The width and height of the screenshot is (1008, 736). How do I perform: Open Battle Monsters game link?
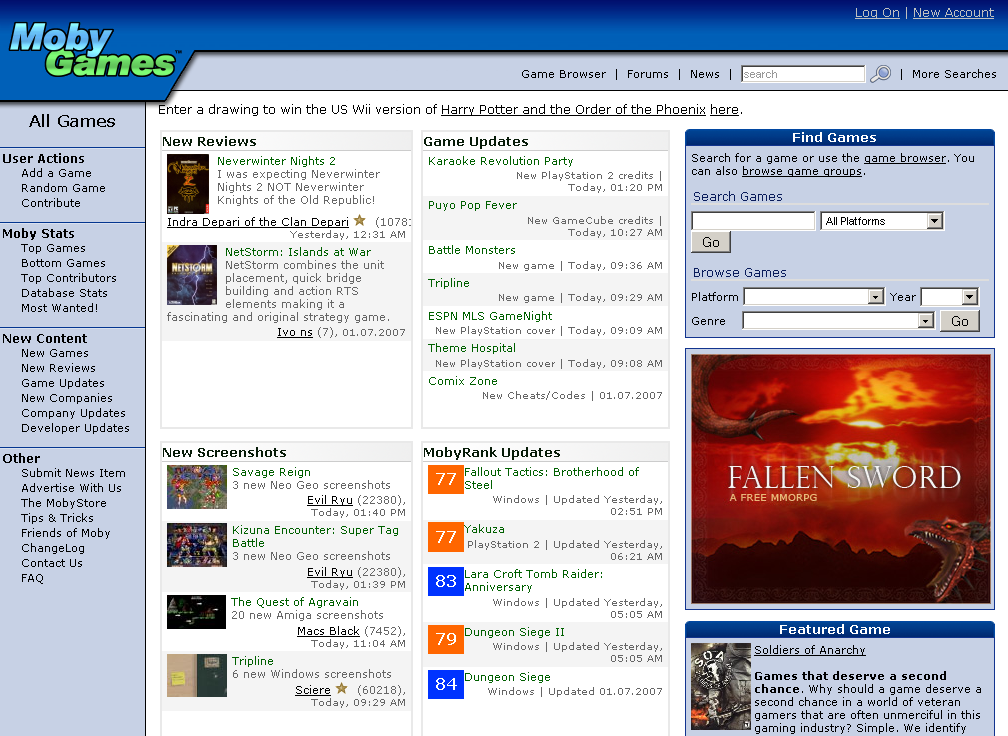point(472,250)
